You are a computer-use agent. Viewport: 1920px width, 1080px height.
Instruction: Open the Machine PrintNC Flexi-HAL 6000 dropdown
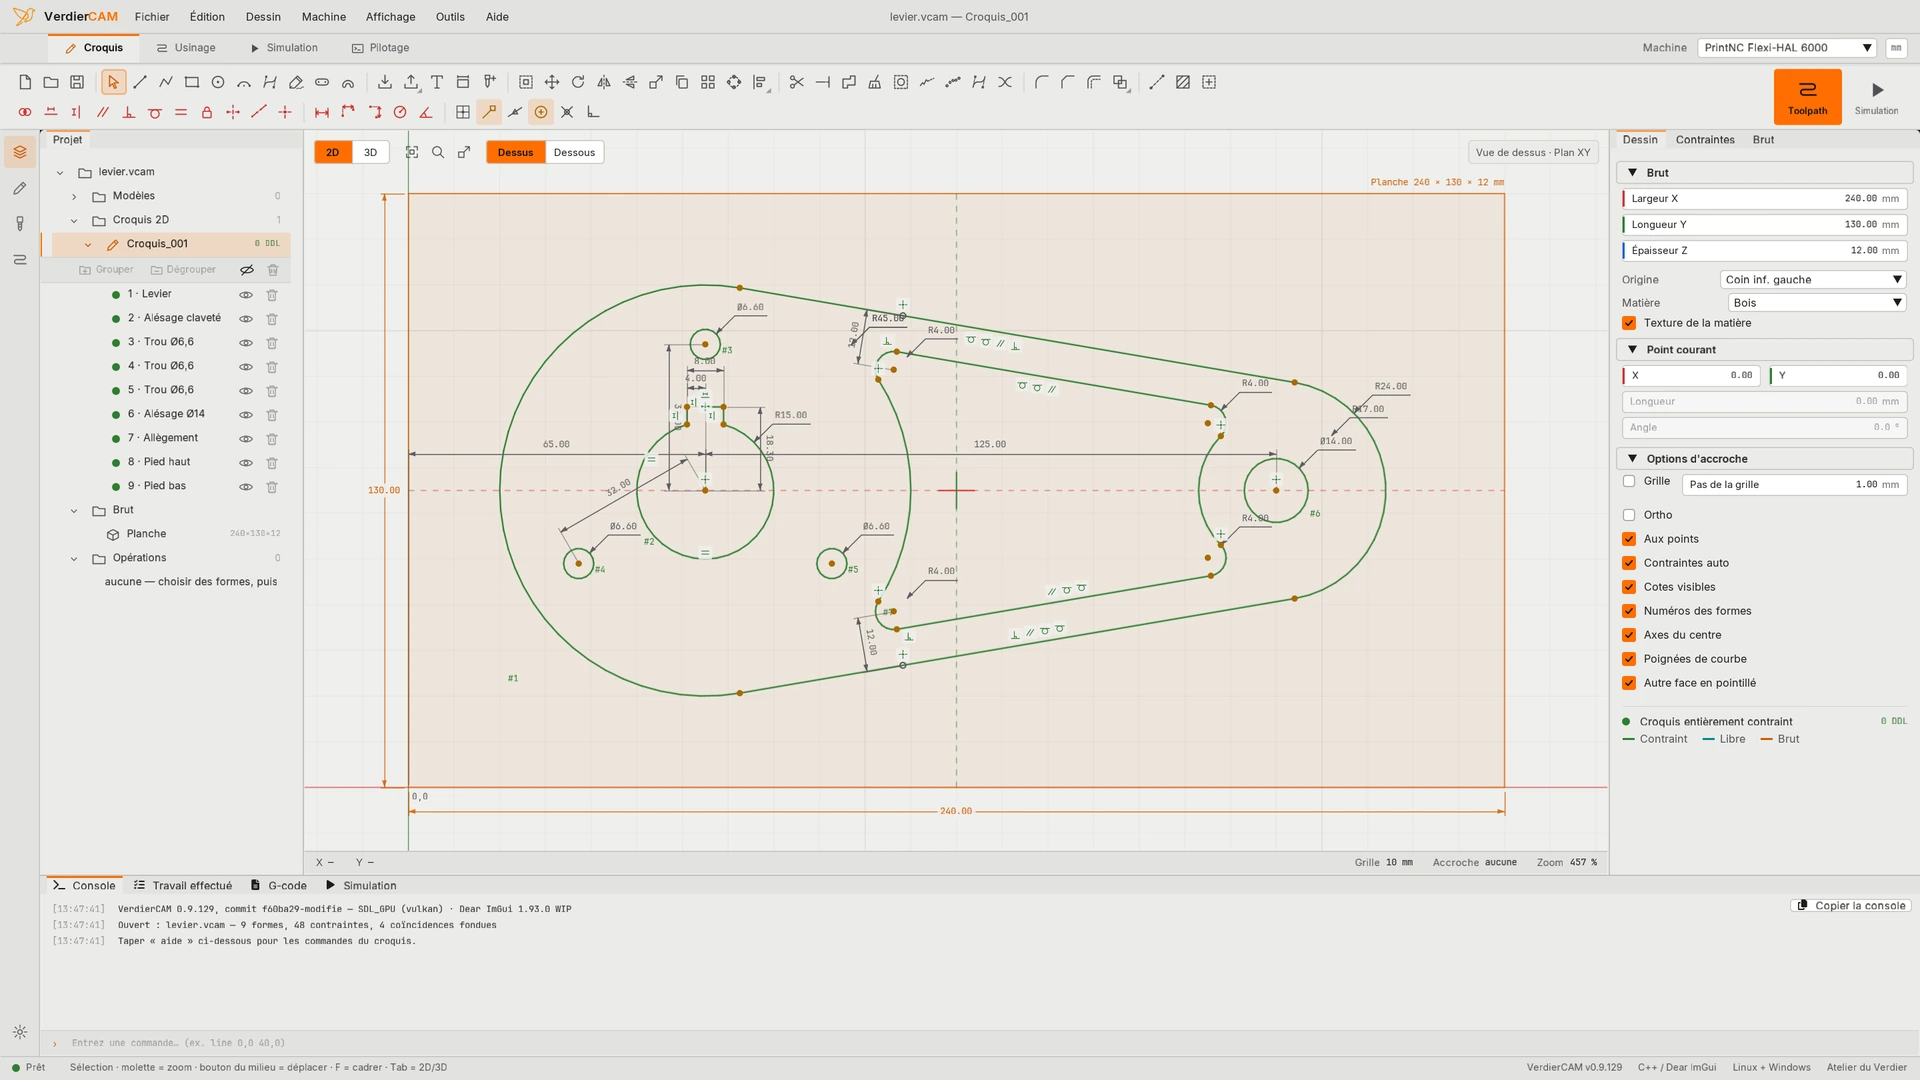click(x=1787, y=48)
